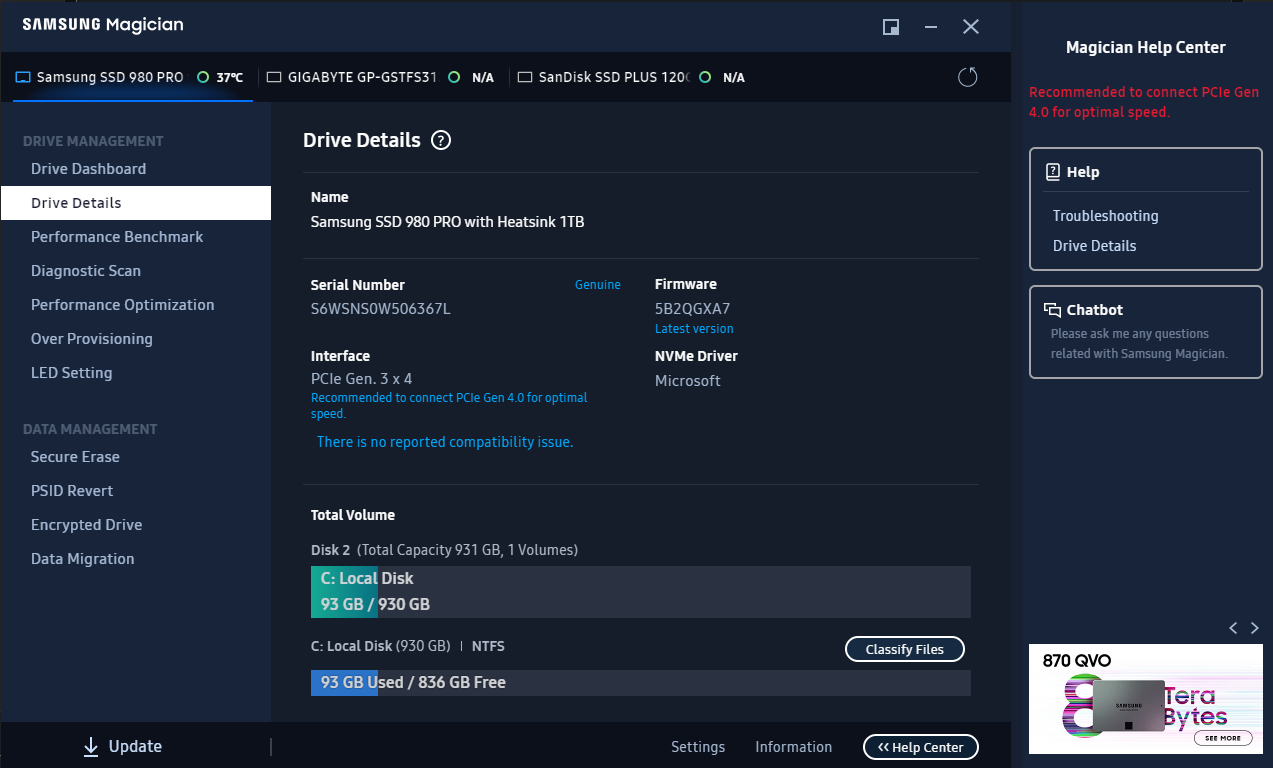Viewport: 1273px width, 768px height.
Task: Click the serial number S6WSNS0W506367L
Action: click(380, 309)
